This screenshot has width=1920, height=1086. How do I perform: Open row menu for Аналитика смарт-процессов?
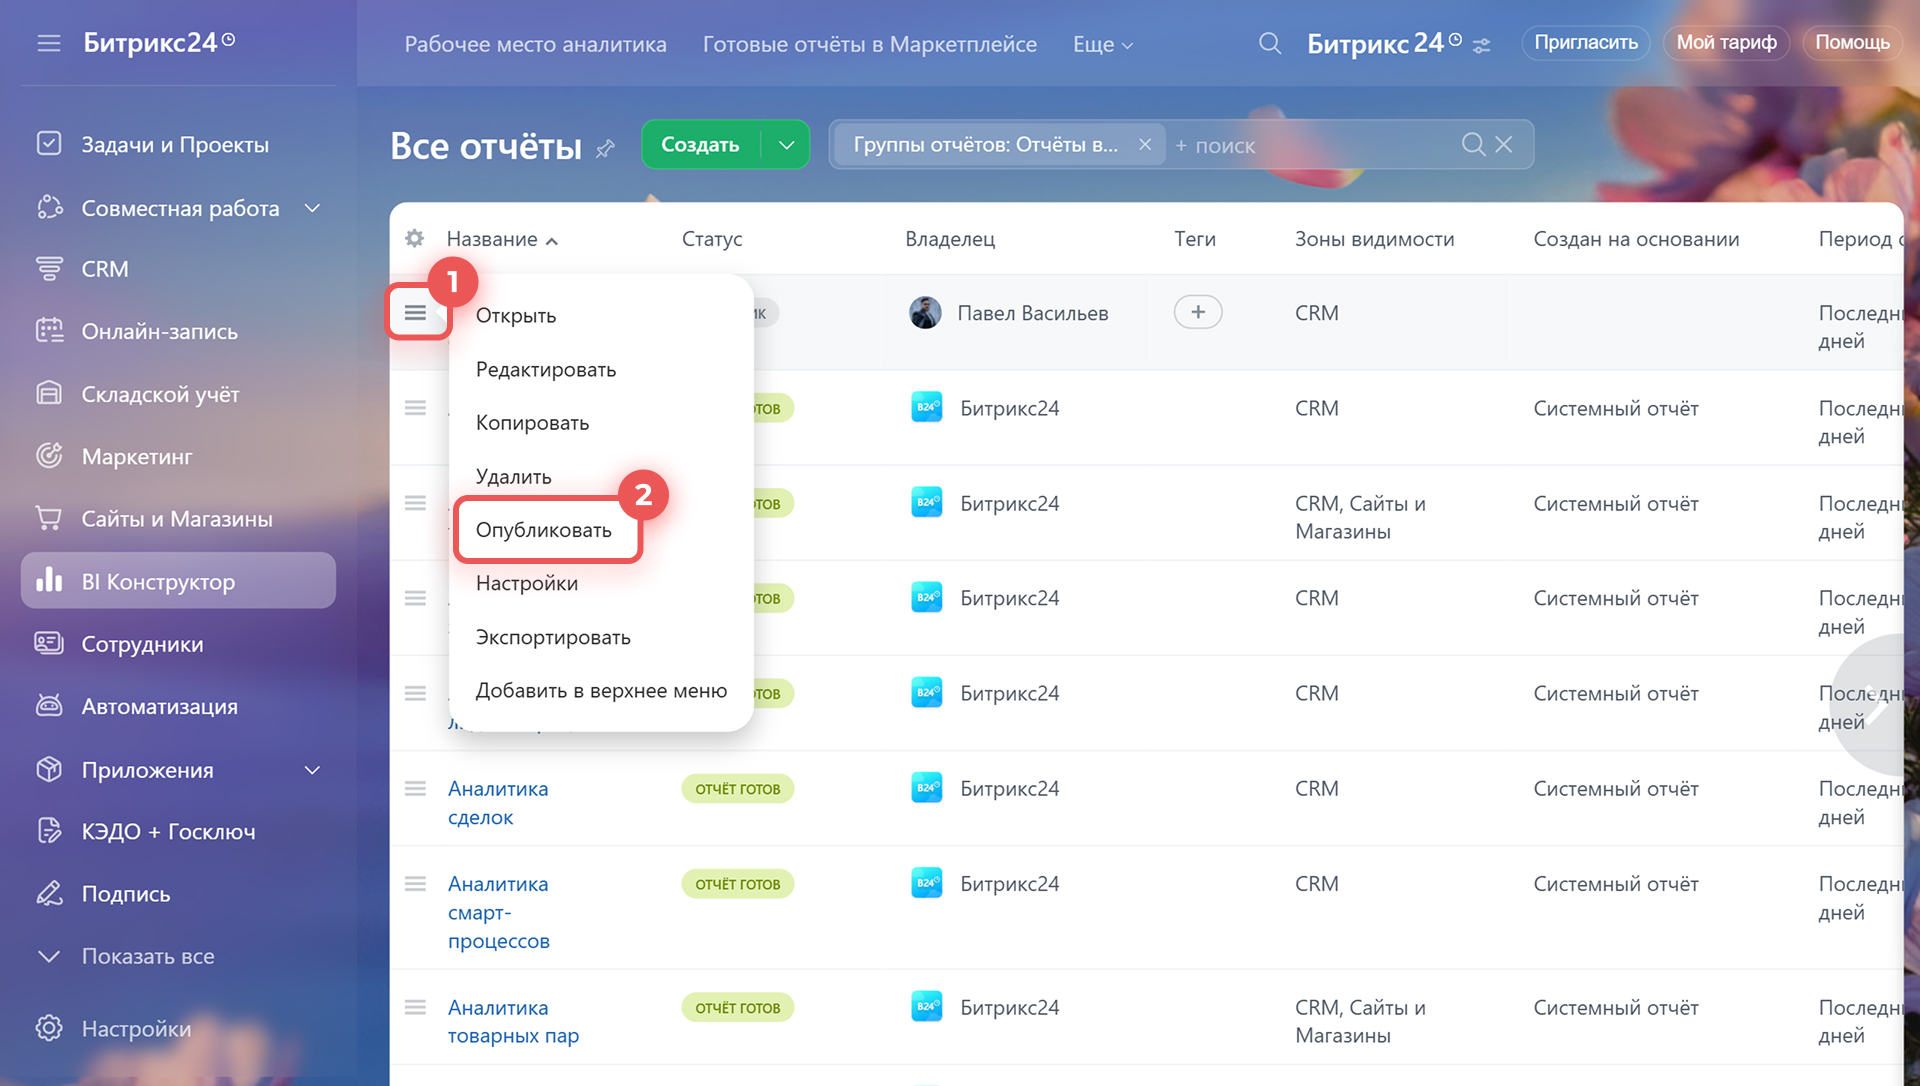point(415,884)
